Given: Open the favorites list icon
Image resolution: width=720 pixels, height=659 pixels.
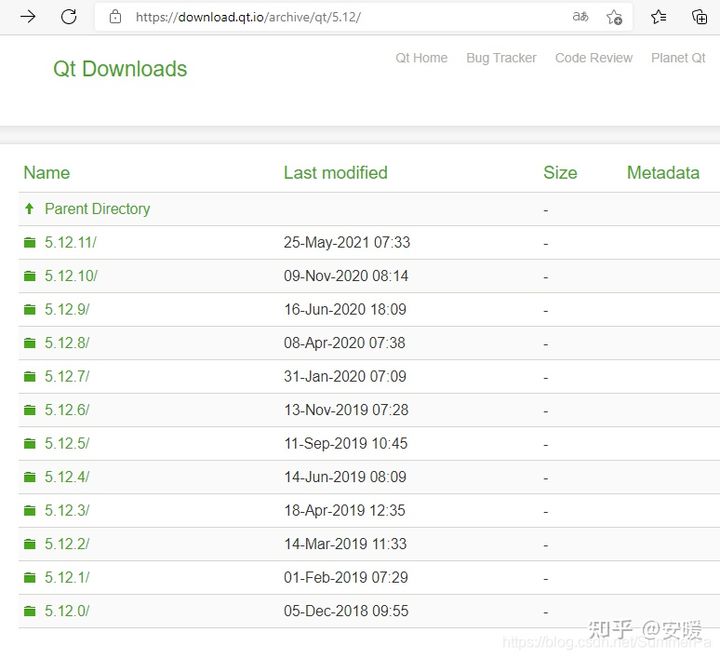Looking at the screenshot, I should (x=658, y=17).
